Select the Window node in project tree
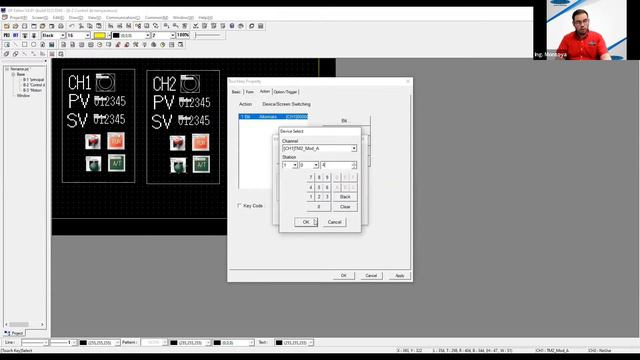640x360 pixels. tap(23, 96)
